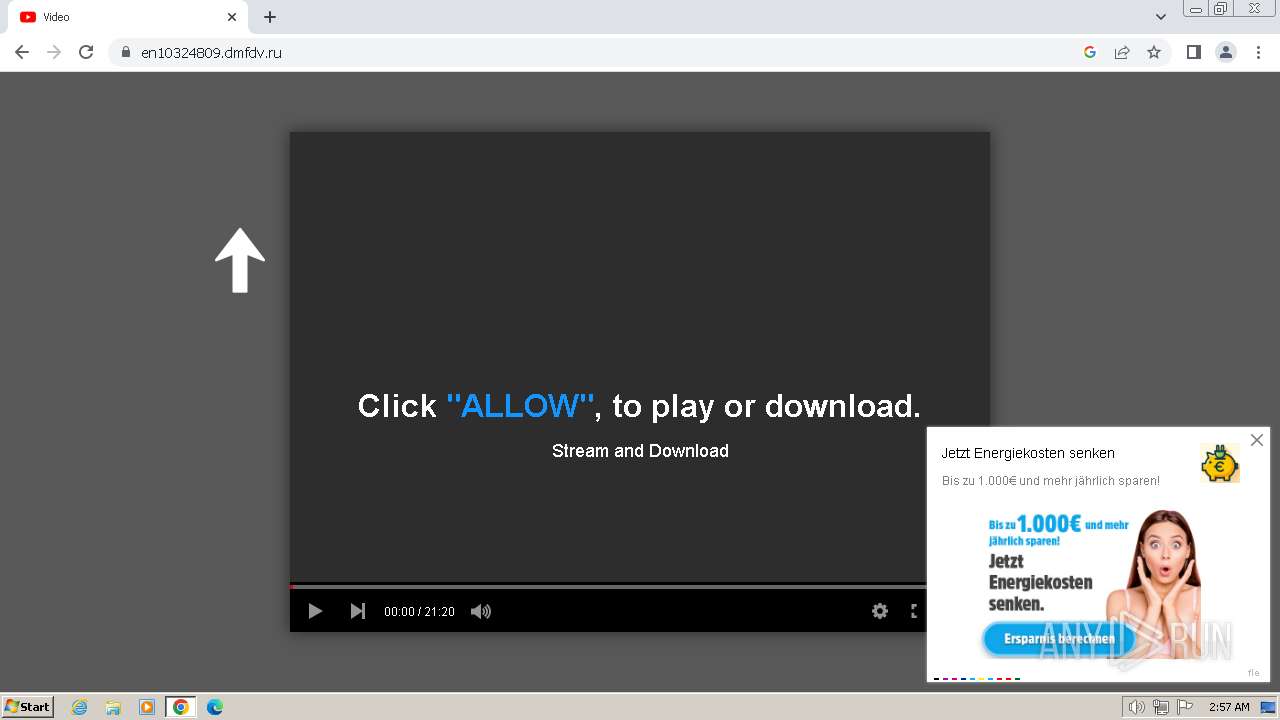Viewport: 1280px width, 720px height.
Task: Click the Action Center flag icon
Action: click(x=1185, y=707)
